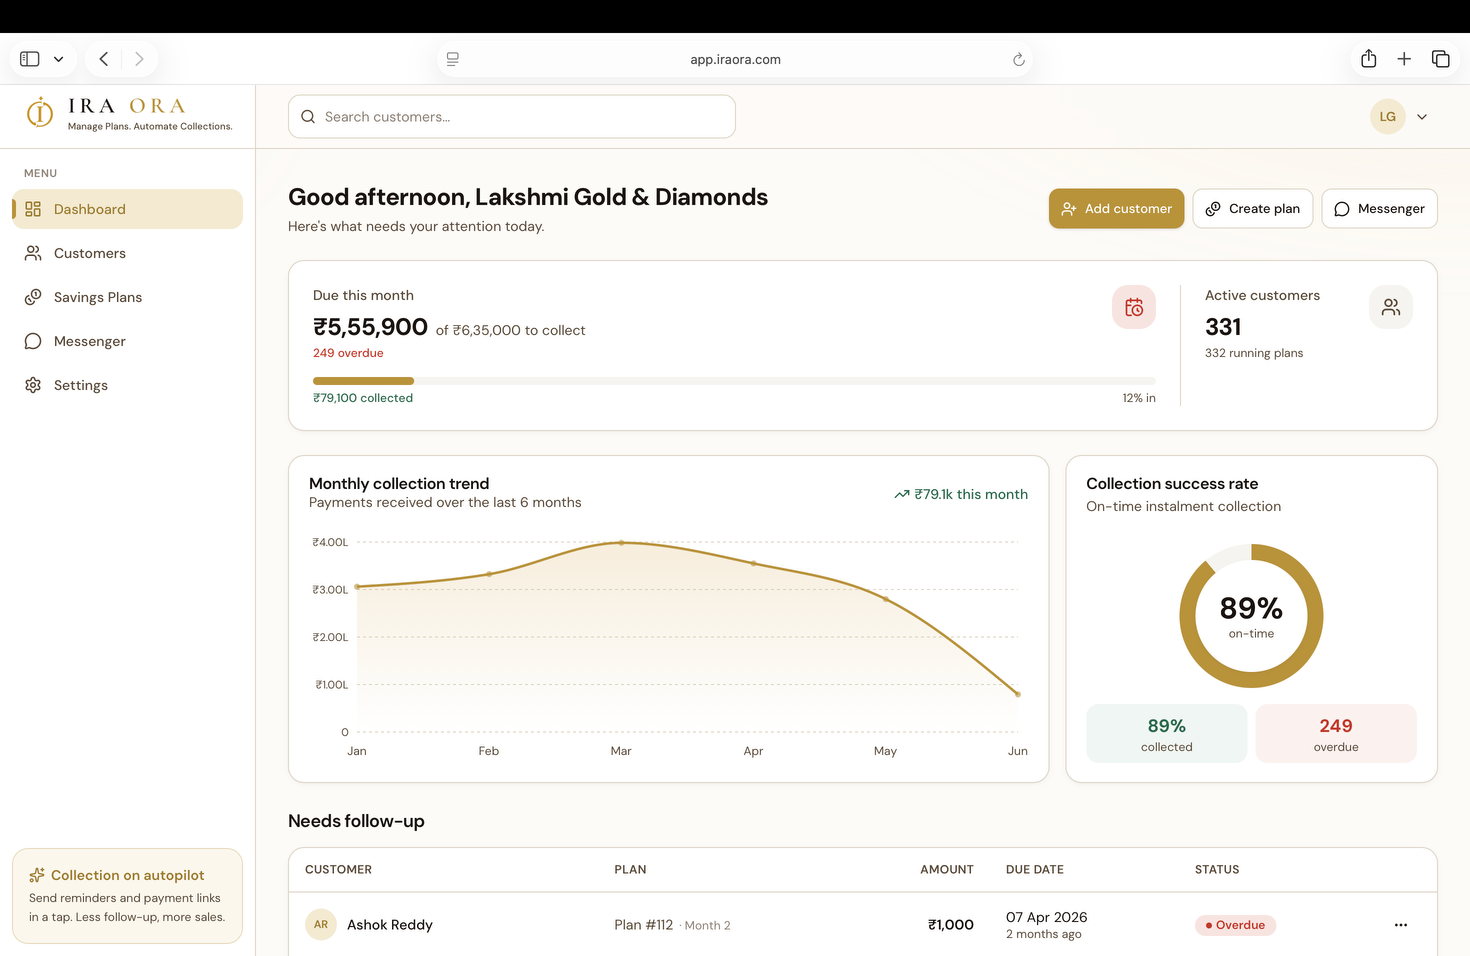Open Customers in the sidebar menu
Viewport: 1470px width, 956px height.
(x=127, y=253)
